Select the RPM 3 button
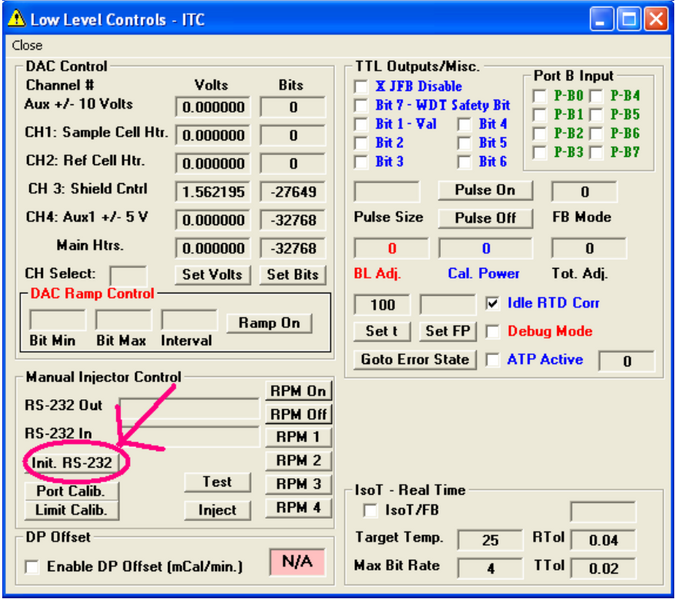This screenshot has width=675, height=599. (298, 484)
